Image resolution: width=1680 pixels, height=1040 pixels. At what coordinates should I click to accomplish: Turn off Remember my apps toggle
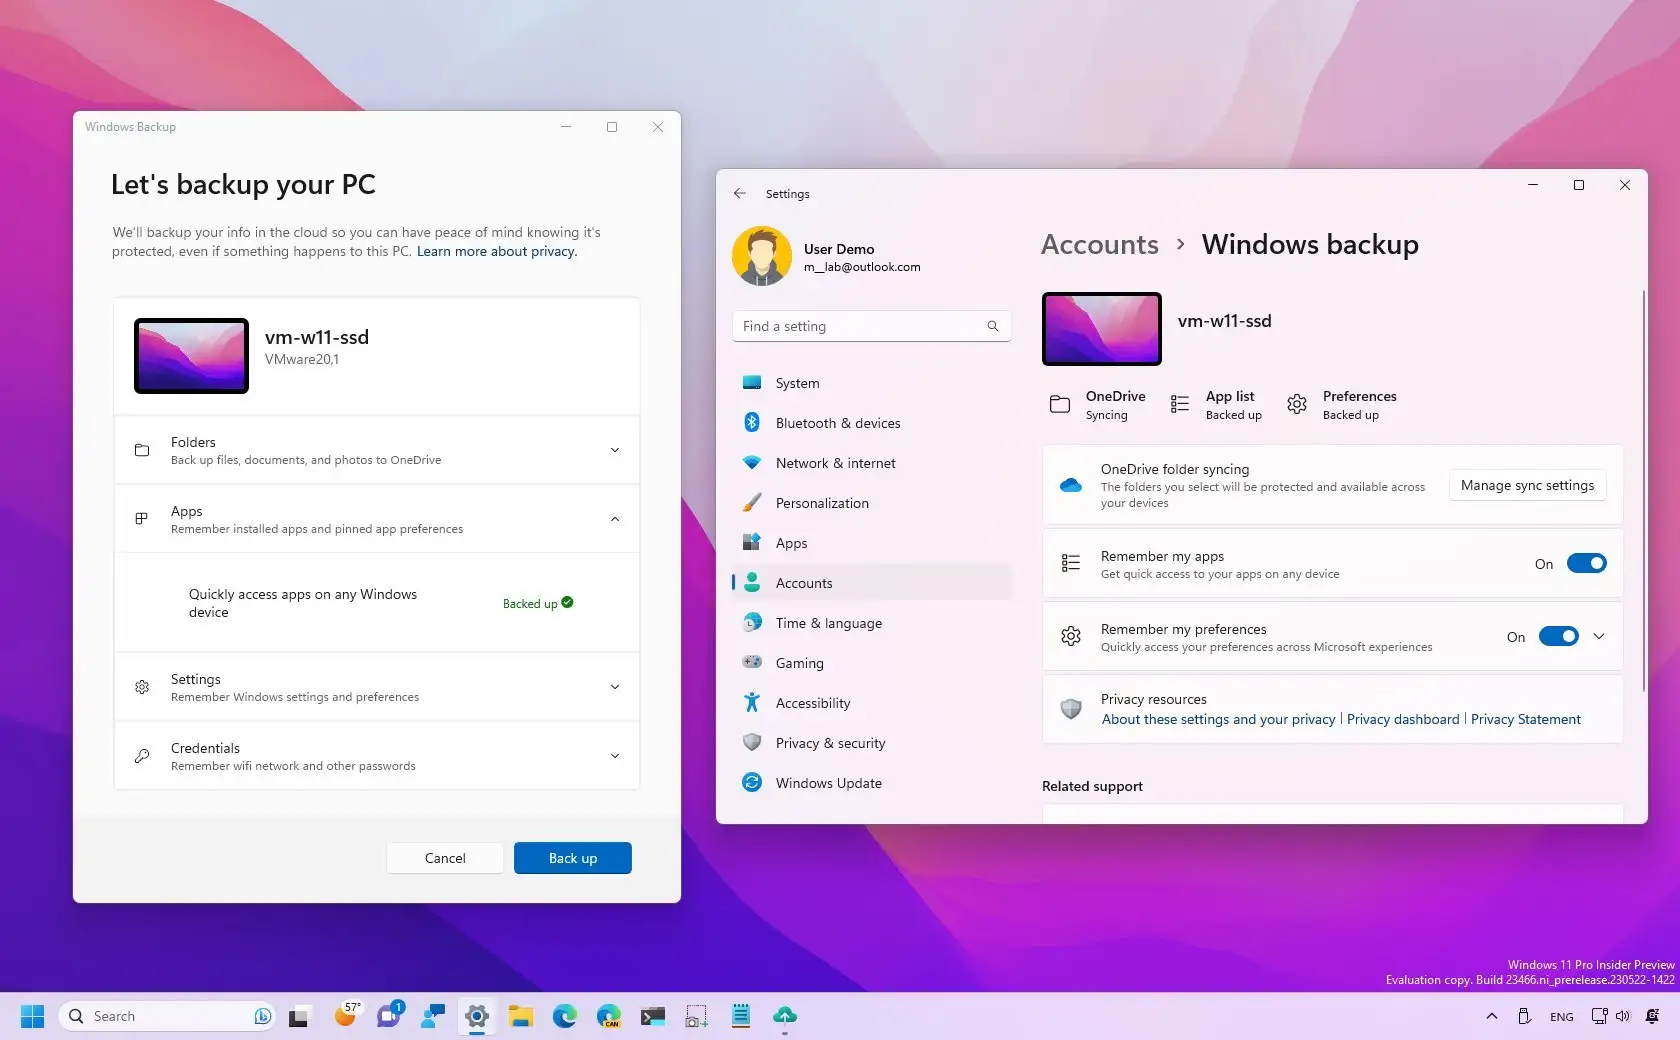(1586, 563)
